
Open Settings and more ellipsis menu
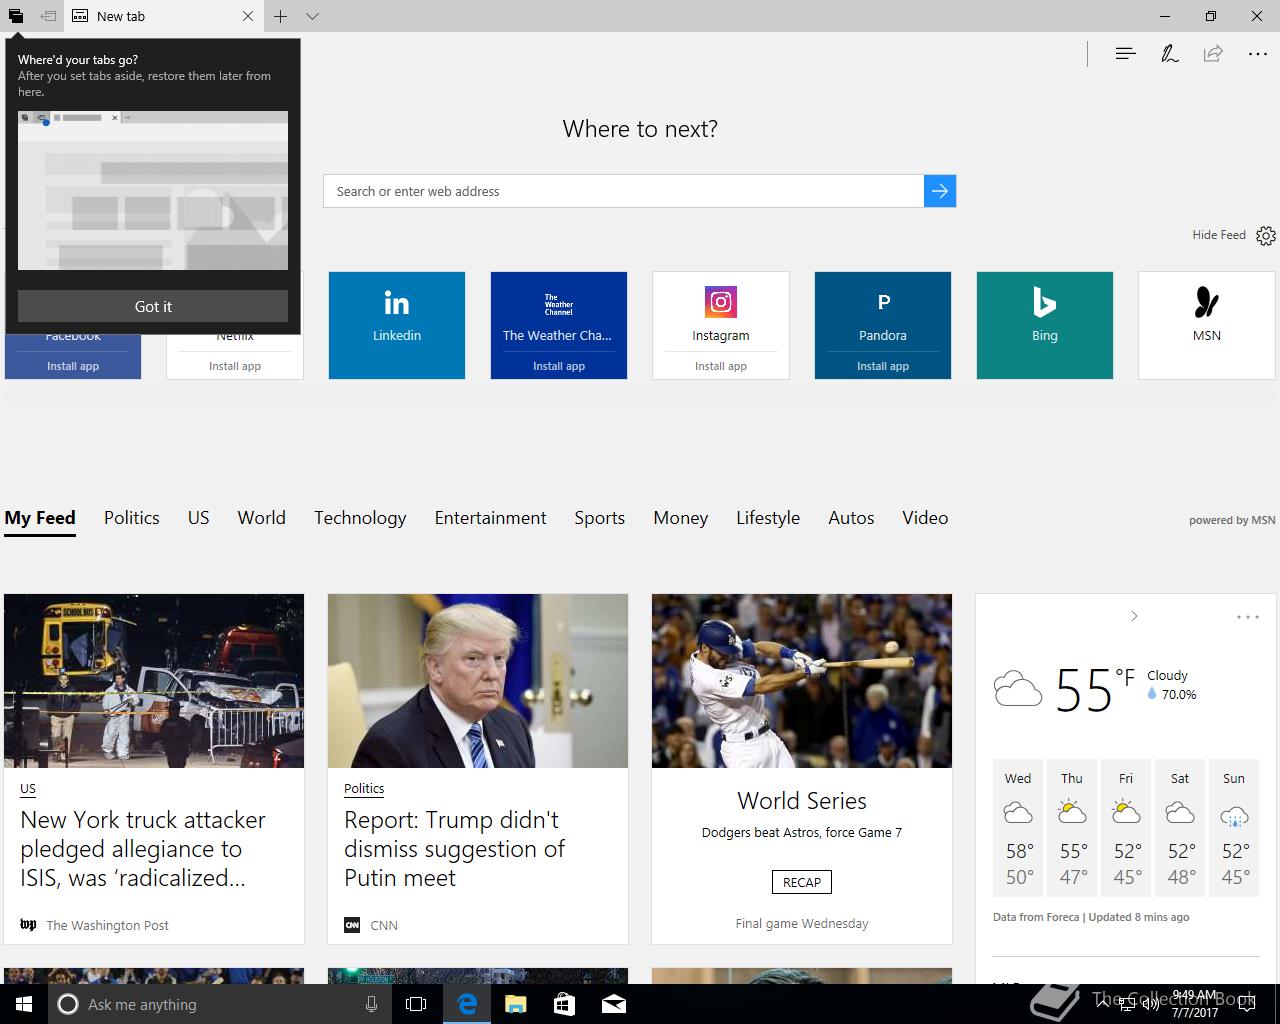(x=1258, y=54)
